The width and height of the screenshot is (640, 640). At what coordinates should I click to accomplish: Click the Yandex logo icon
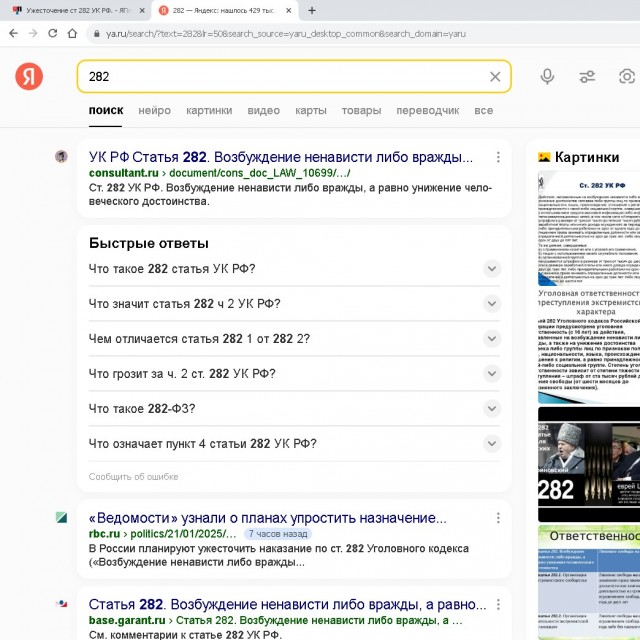(29, 76)
